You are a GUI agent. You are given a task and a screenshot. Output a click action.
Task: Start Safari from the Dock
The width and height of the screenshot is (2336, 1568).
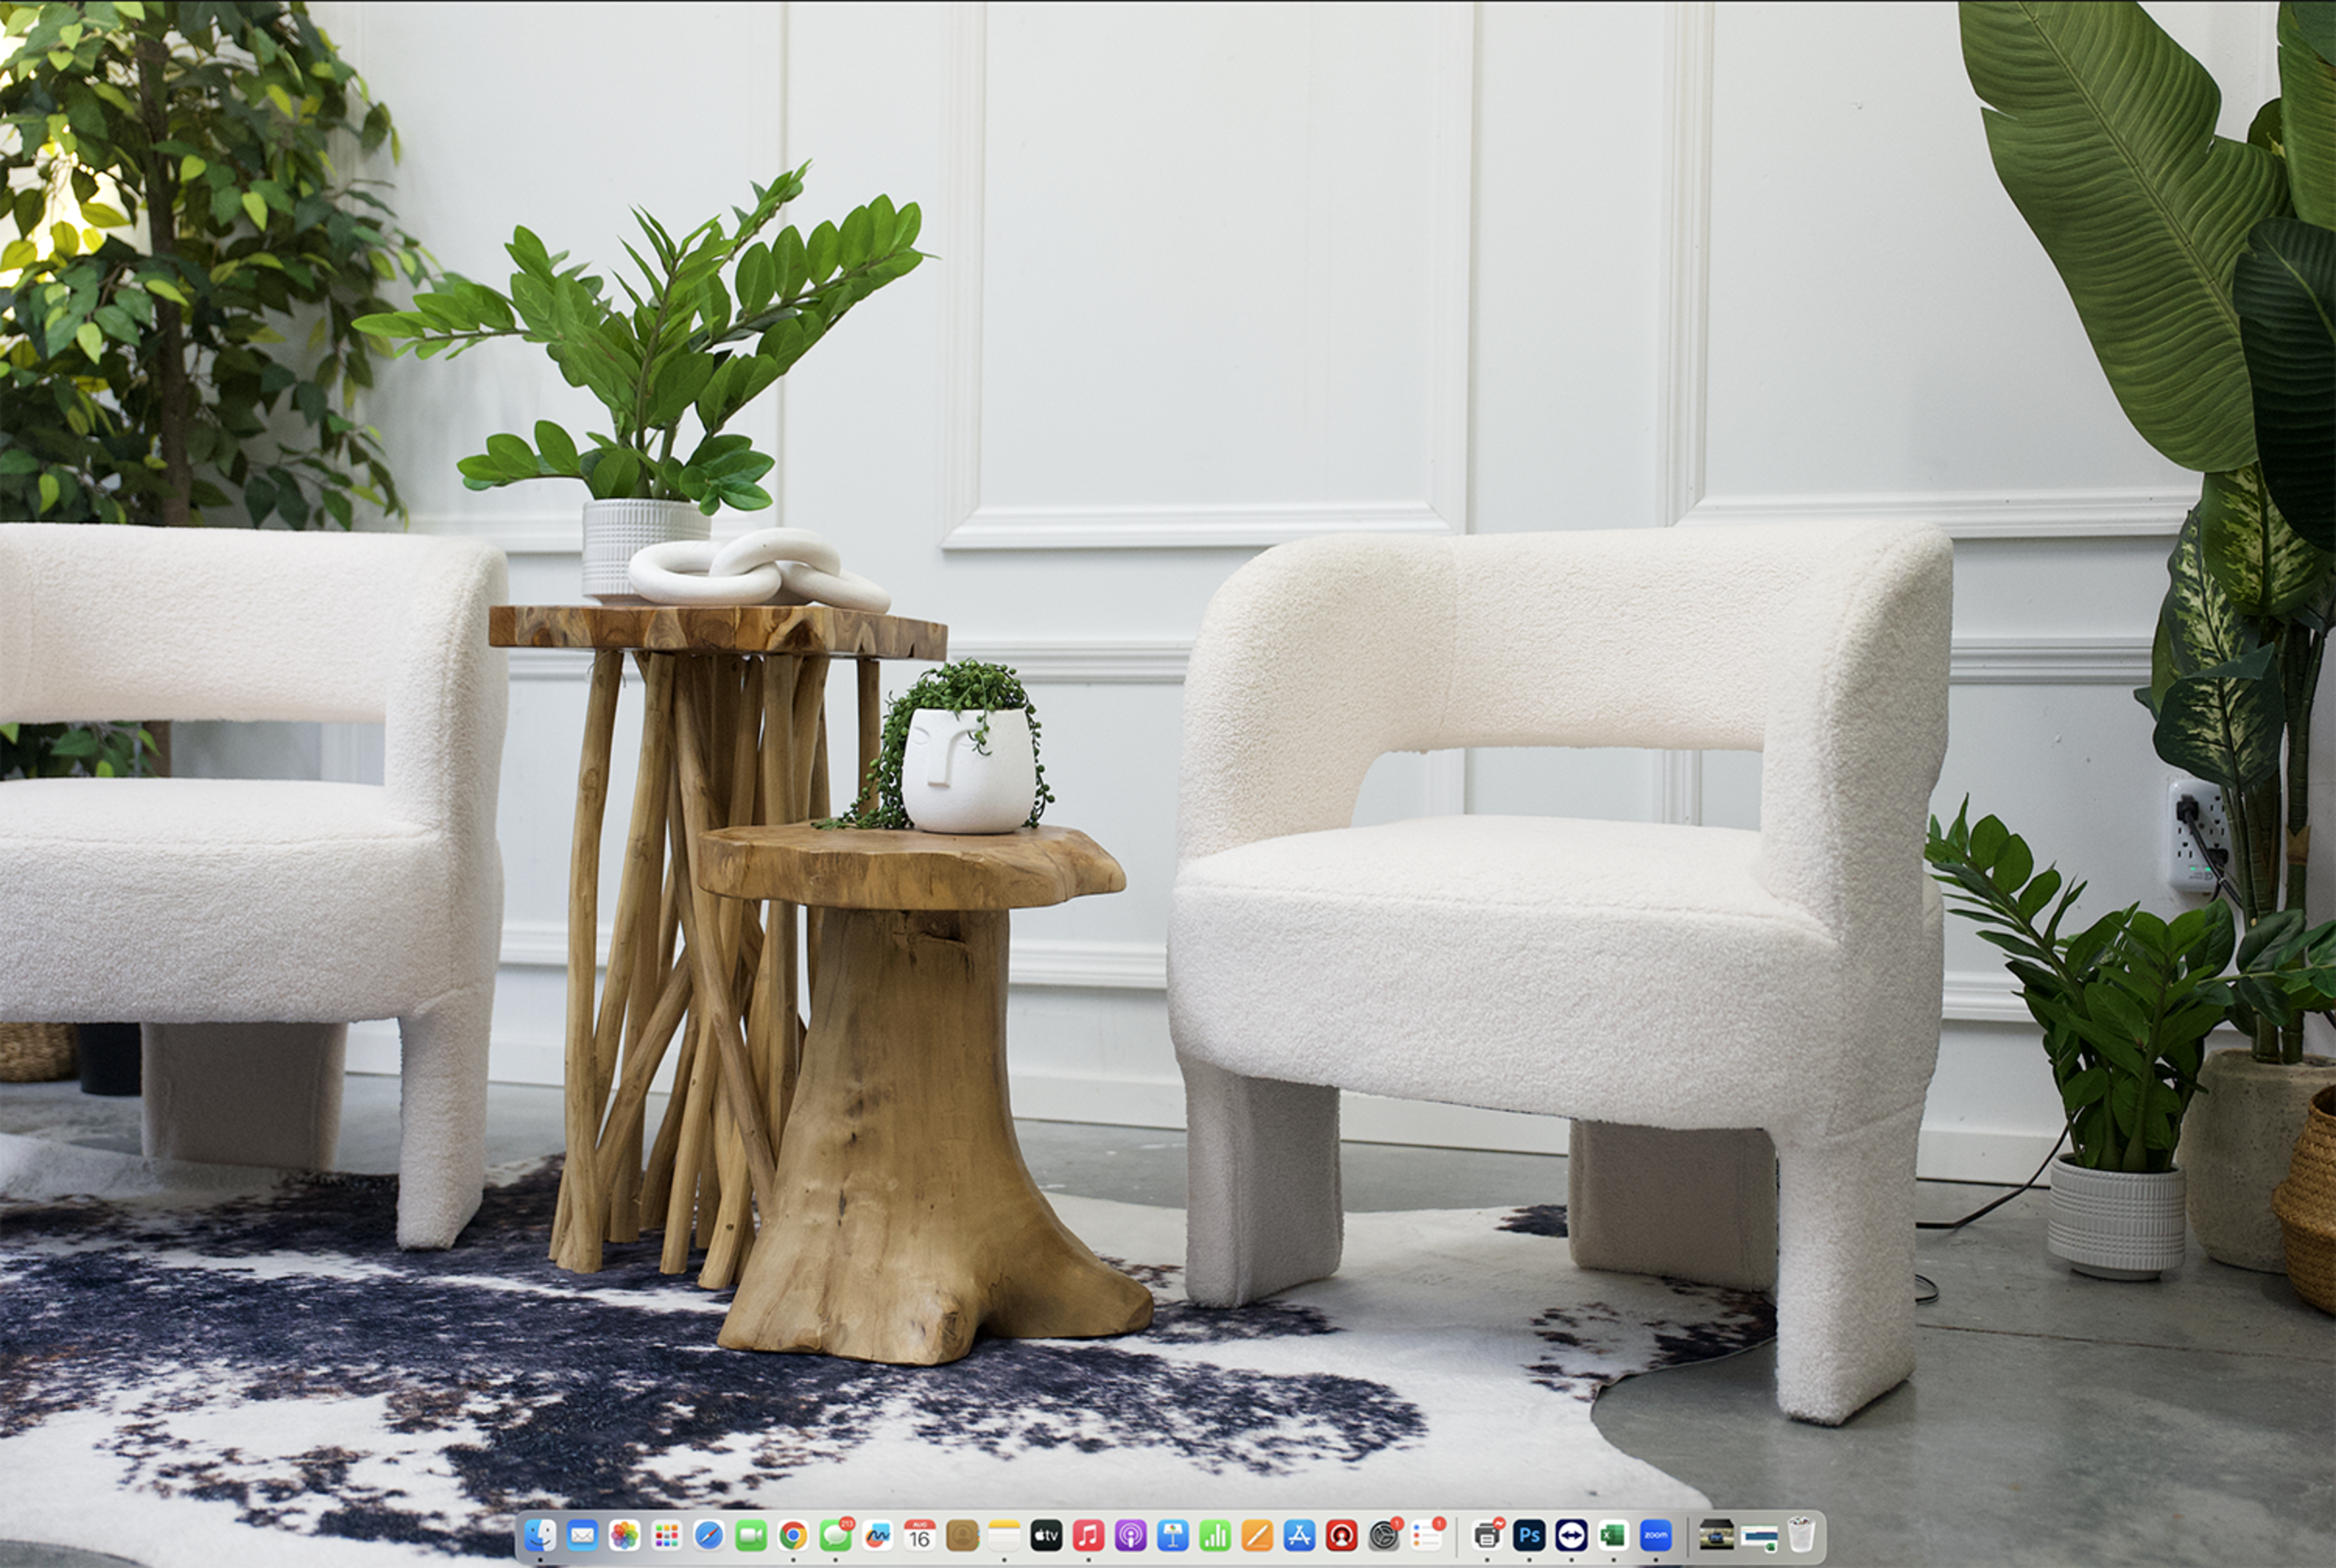tap(708, 1534)
